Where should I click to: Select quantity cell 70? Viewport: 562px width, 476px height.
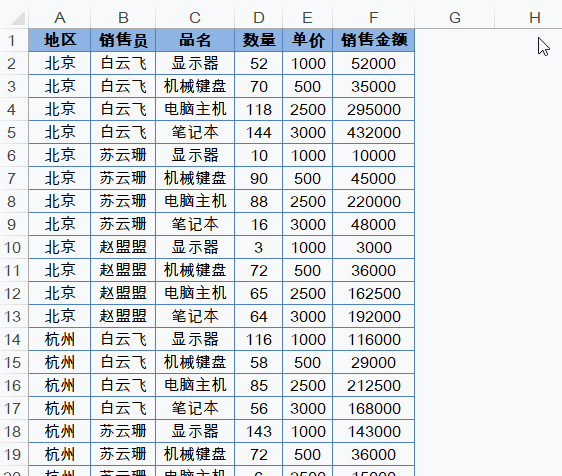tap(259, 86)
